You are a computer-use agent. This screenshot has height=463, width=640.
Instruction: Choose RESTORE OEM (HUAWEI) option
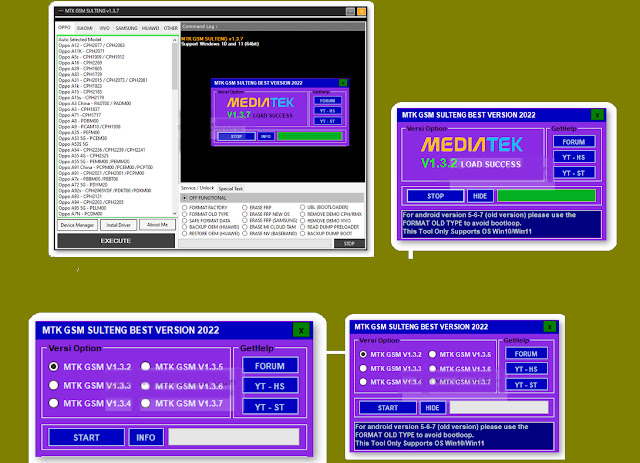[x=211, y=234]
